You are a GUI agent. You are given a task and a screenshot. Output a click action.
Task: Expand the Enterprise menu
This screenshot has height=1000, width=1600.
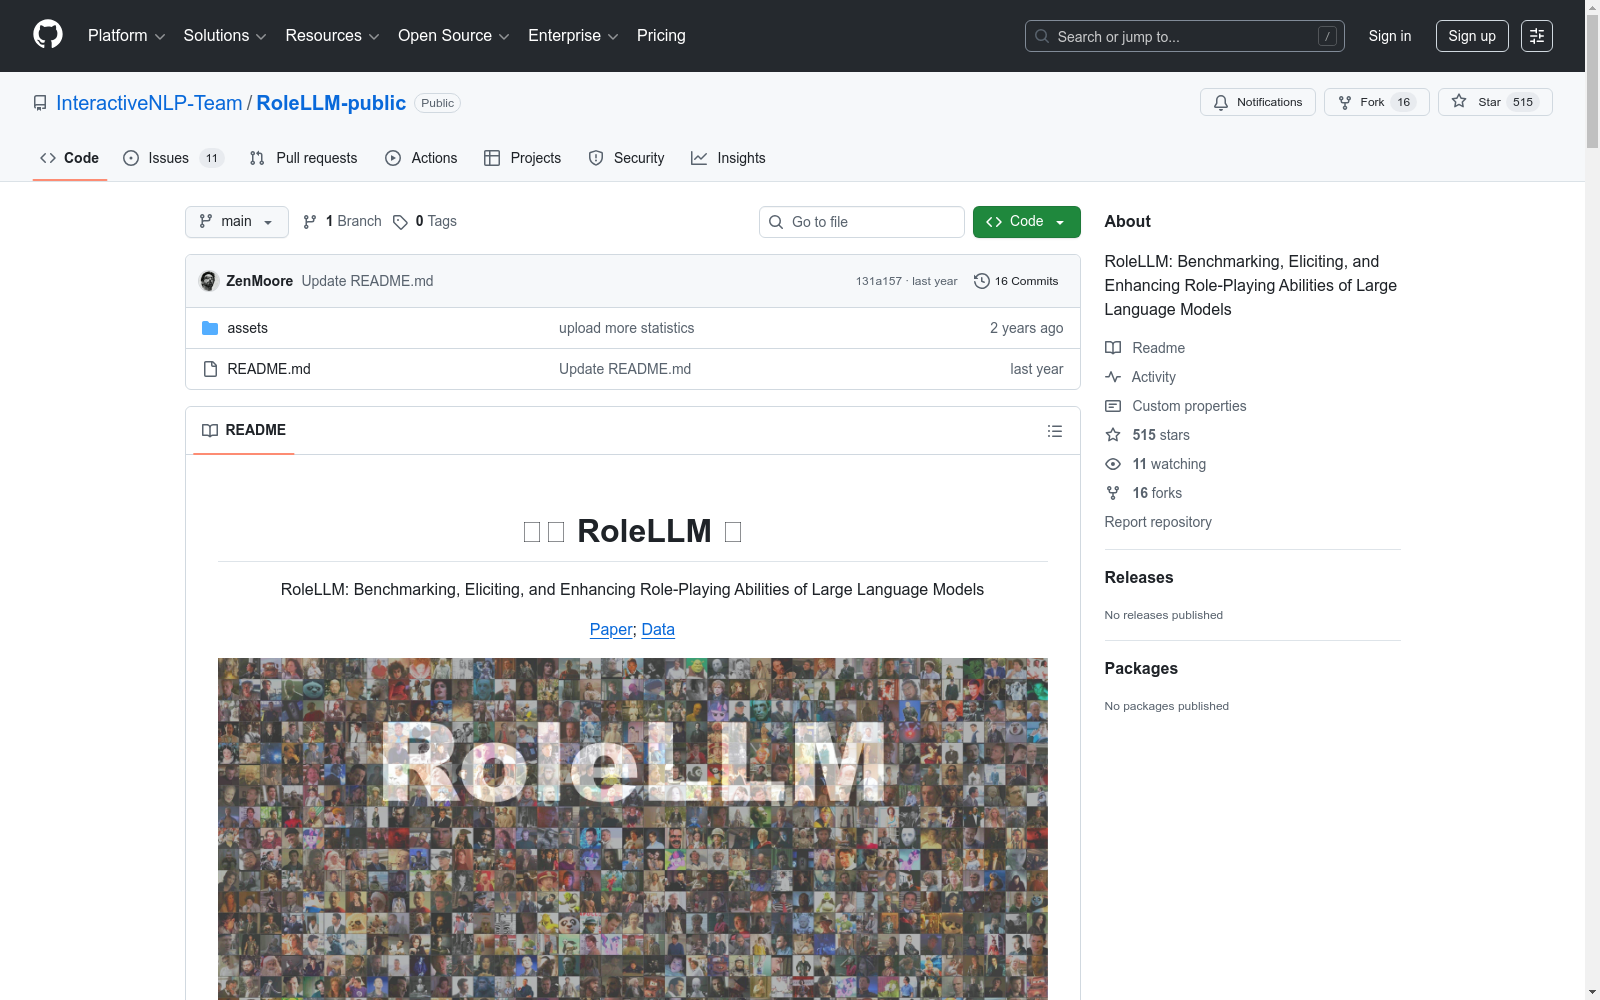click(573, 36)
